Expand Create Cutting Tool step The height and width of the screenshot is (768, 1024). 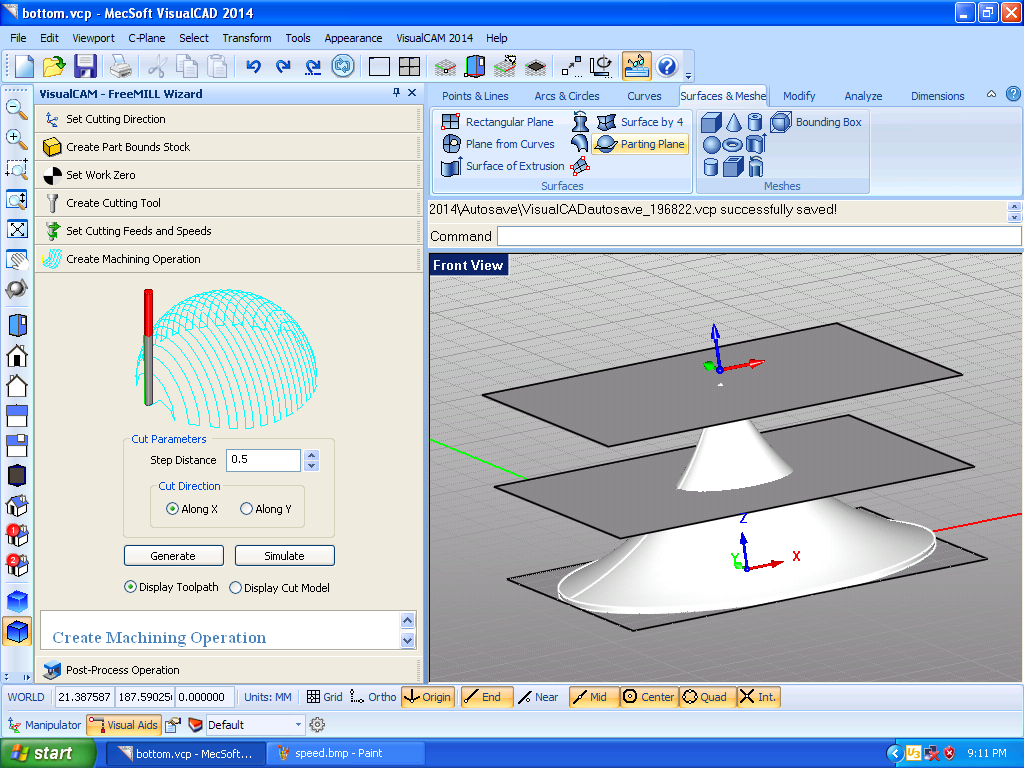229,203
